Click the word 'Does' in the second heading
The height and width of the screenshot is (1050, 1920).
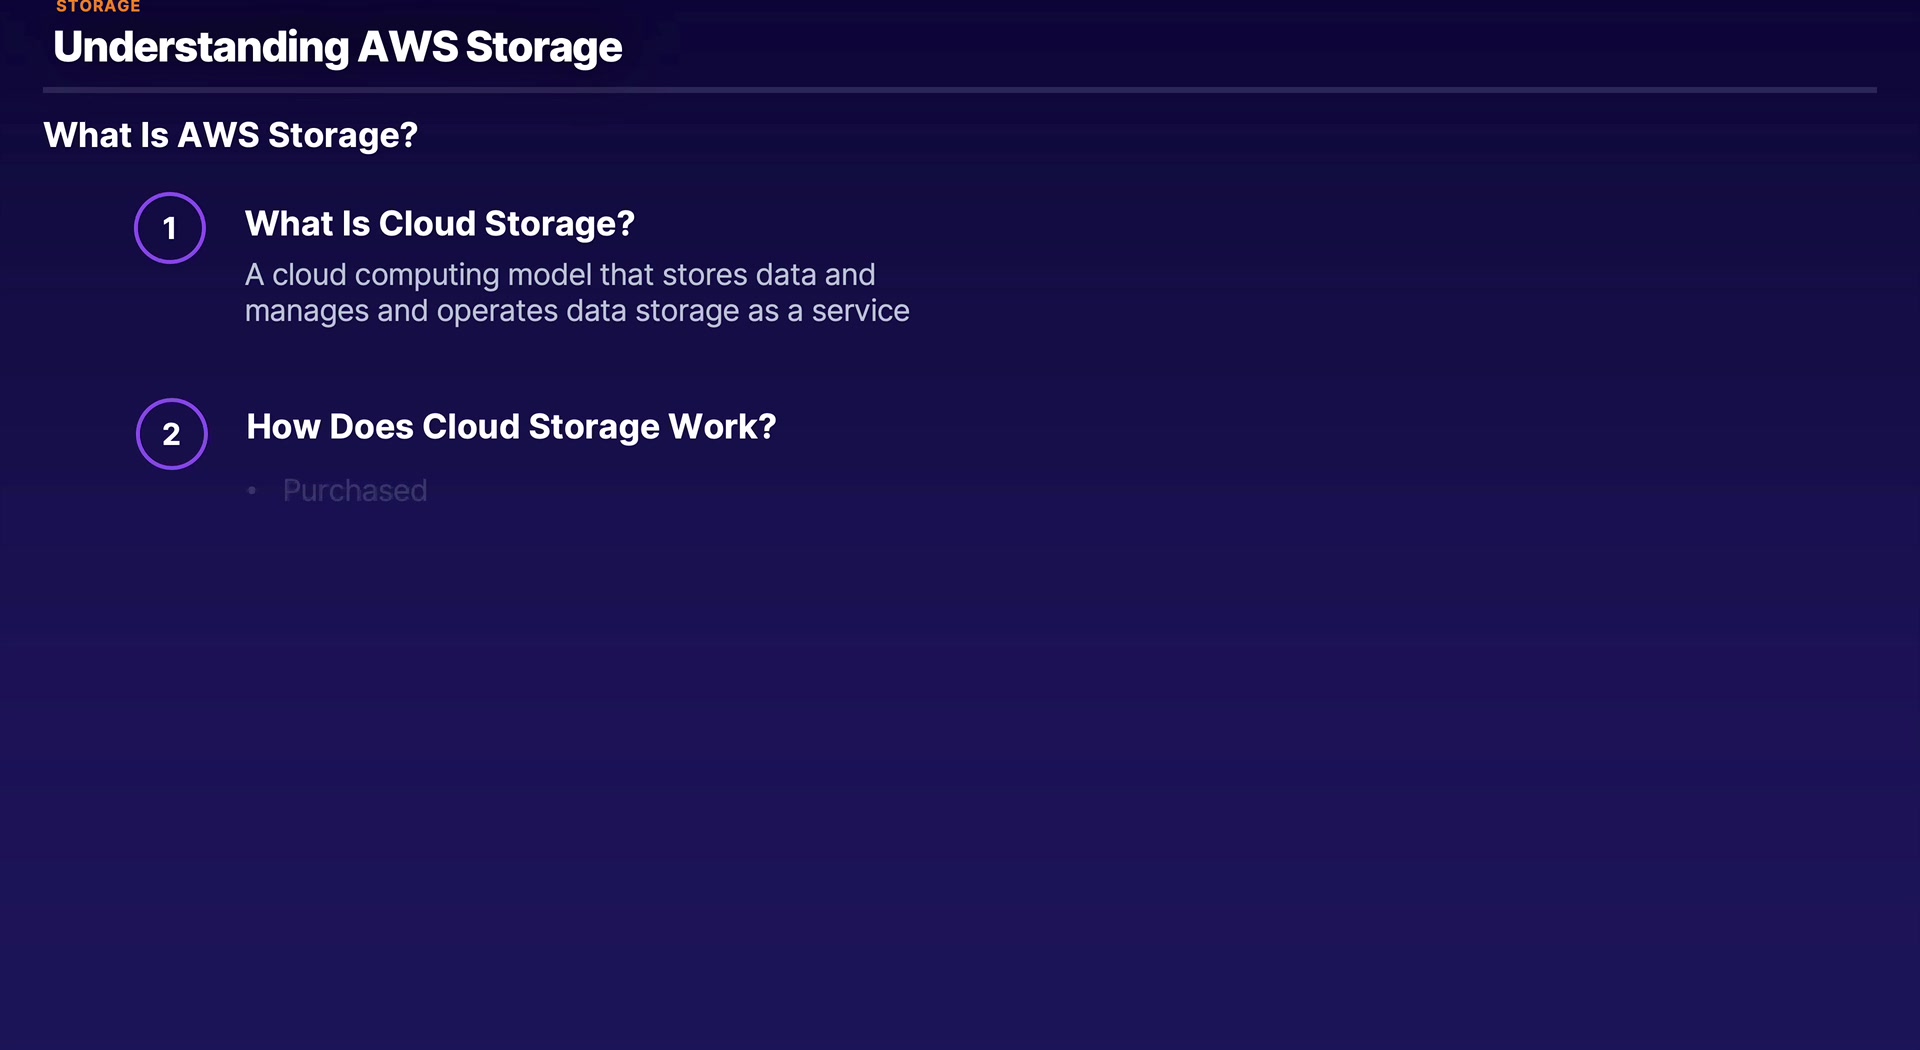(371, 427)
